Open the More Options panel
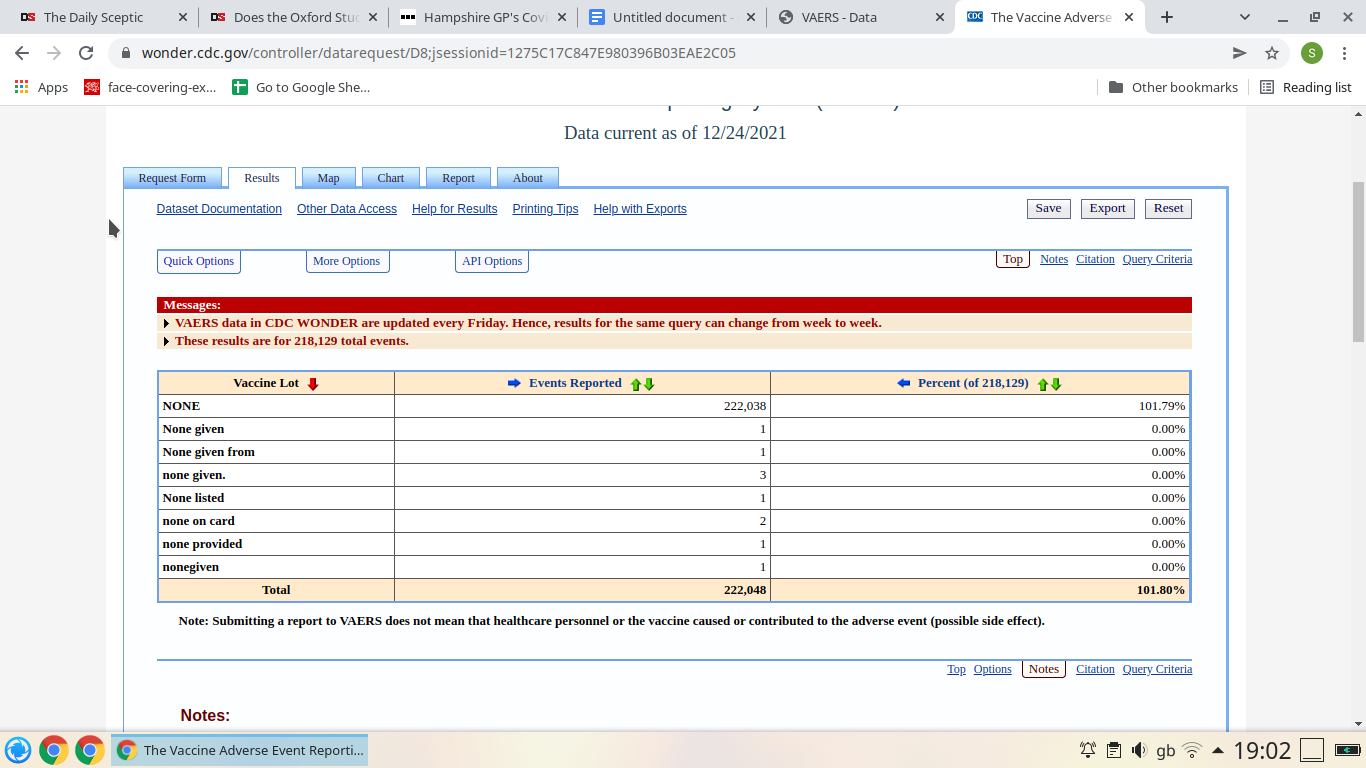This screenshot has width=1366, height=768. pos(346,261)
